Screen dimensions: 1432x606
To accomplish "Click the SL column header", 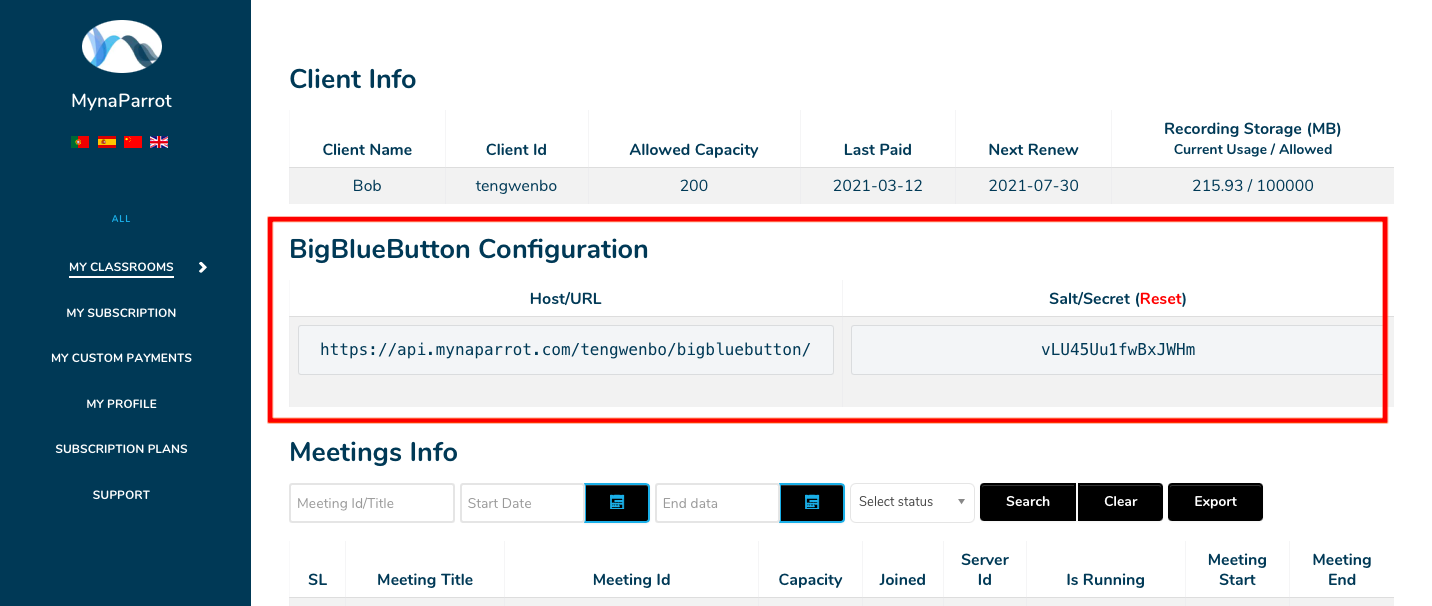I will [317, 580].
